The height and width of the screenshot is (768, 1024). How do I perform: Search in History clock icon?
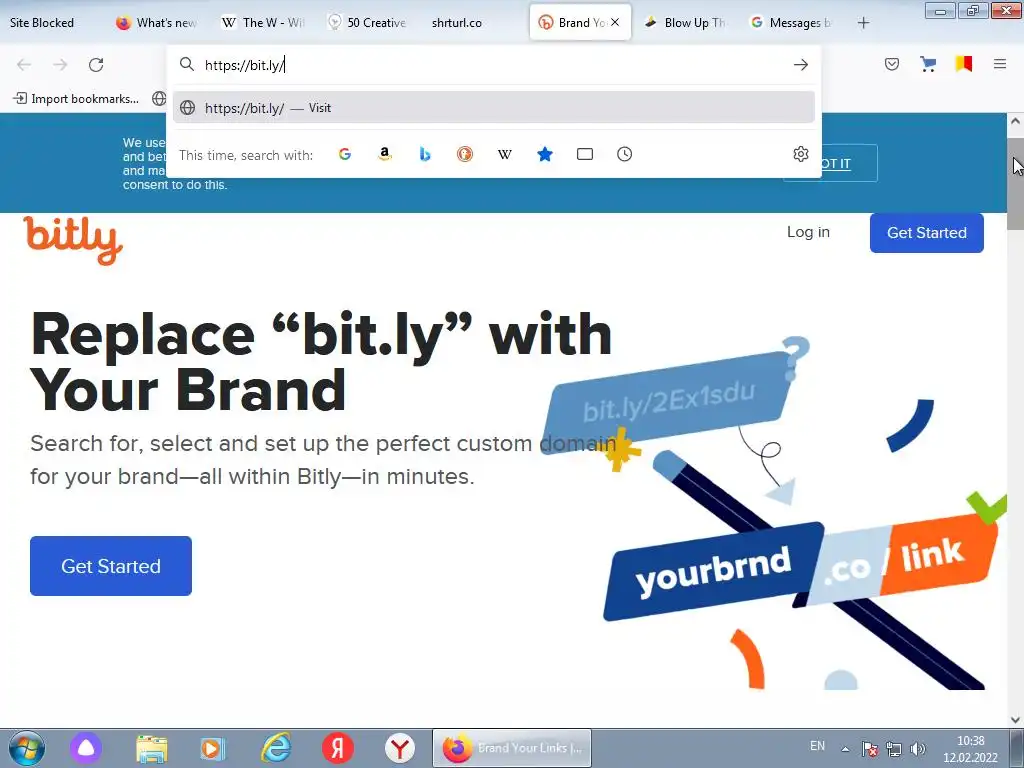(624, 154)
